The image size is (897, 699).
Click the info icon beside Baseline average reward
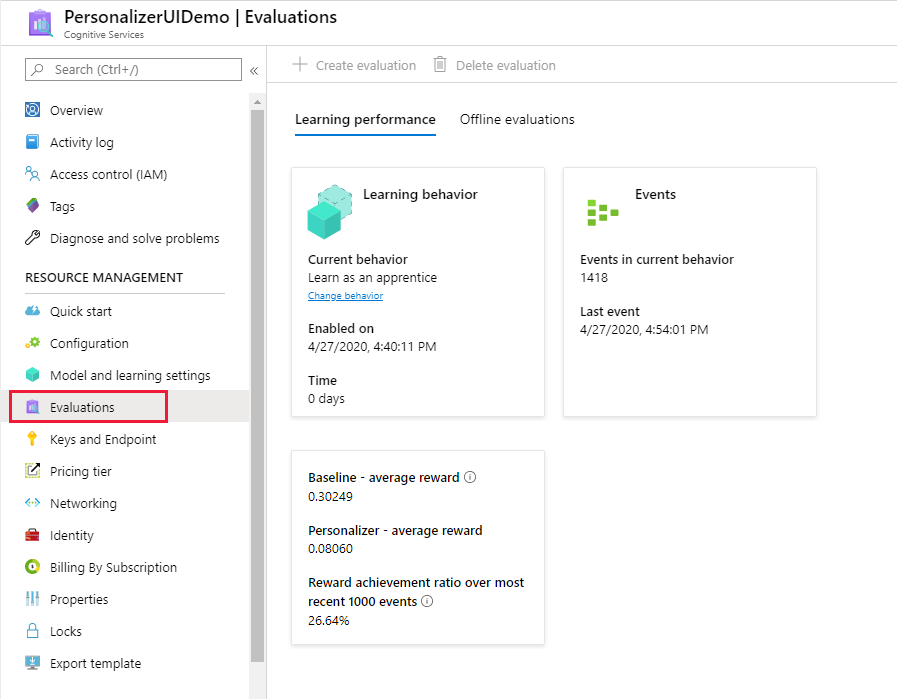coord(470,477)
